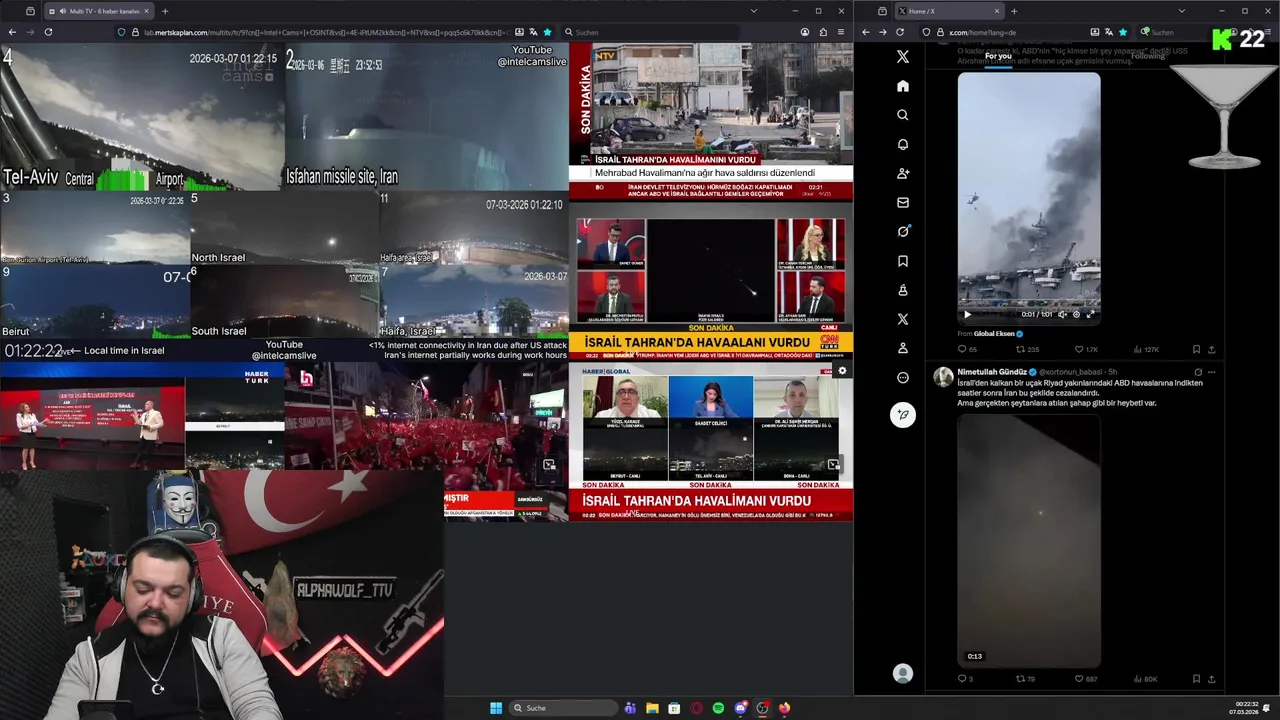Image resolution: width=1280 pixels, height=720 pixels.
Task: Click the X logo atop the sidebar
Action: click(903, 57)
